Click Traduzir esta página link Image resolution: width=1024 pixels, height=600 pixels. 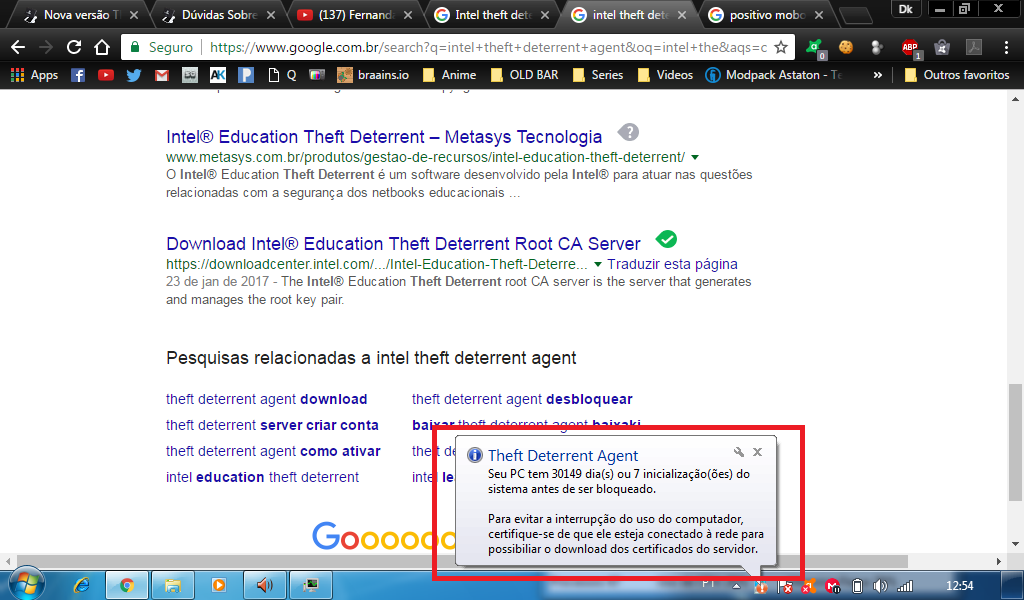pos(672,264)
